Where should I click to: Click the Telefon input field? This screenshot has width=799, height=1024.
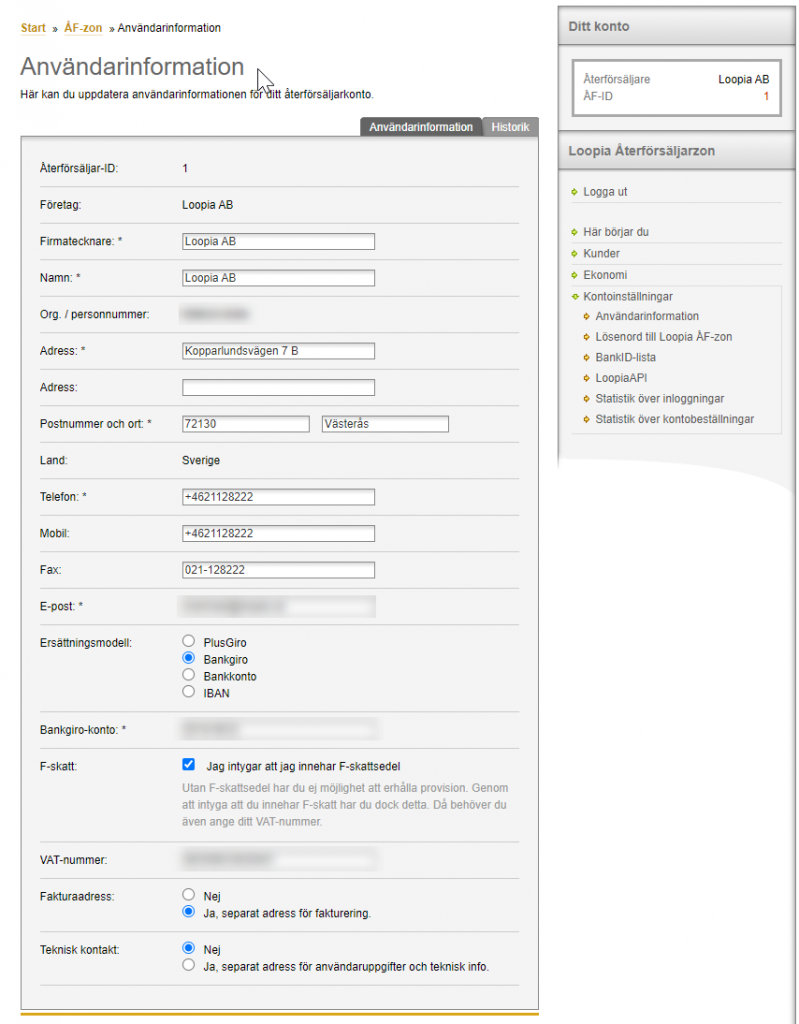(x=278, y=498)
